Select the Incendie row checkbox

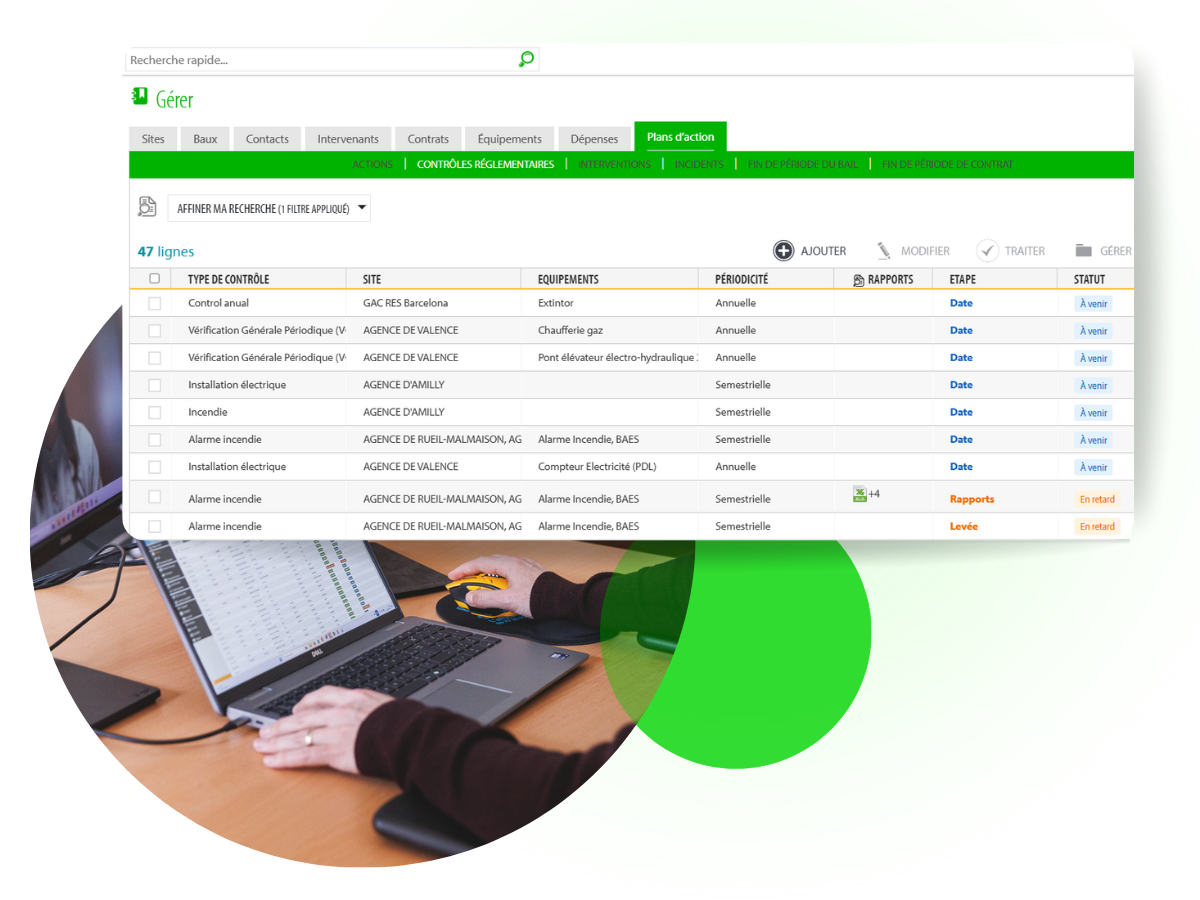(154, 412)
